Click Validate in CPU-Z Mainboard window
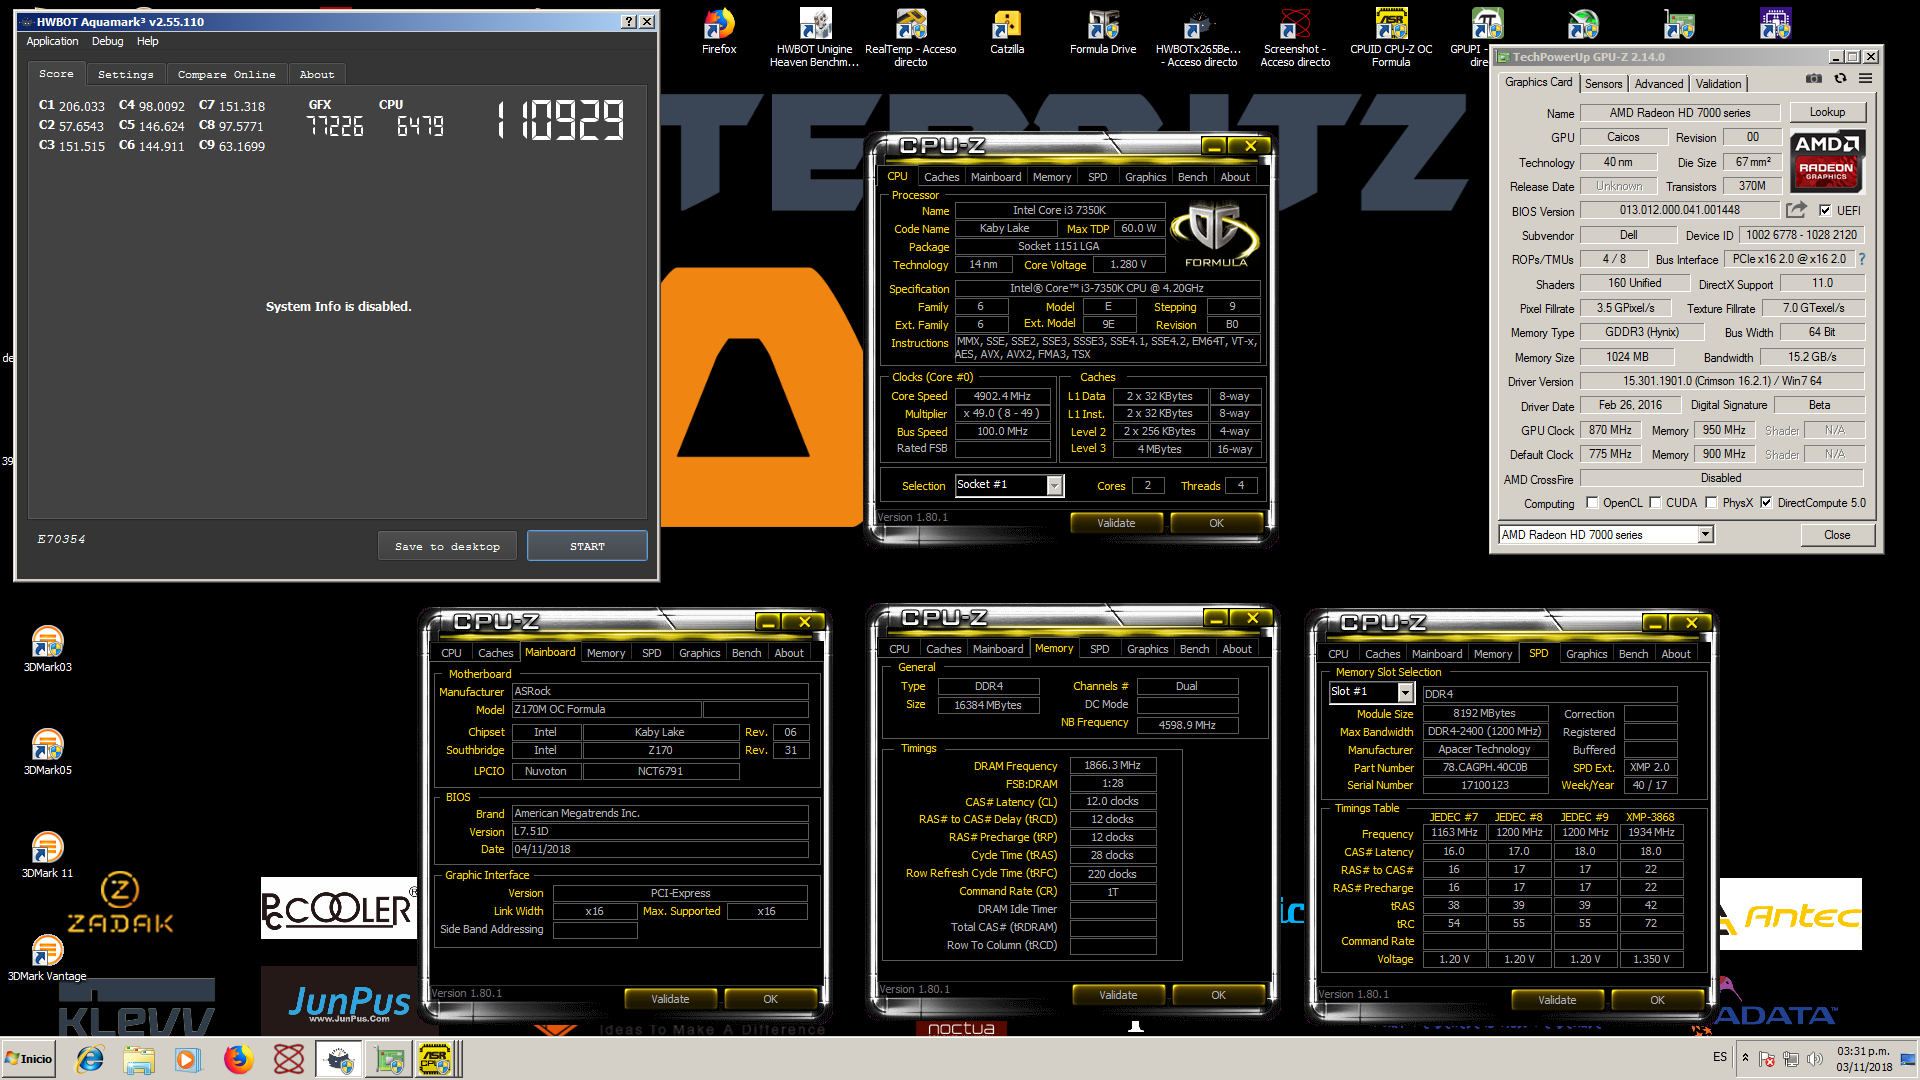This screenshot has width=1920, height=1080. [x=670, y=999]
